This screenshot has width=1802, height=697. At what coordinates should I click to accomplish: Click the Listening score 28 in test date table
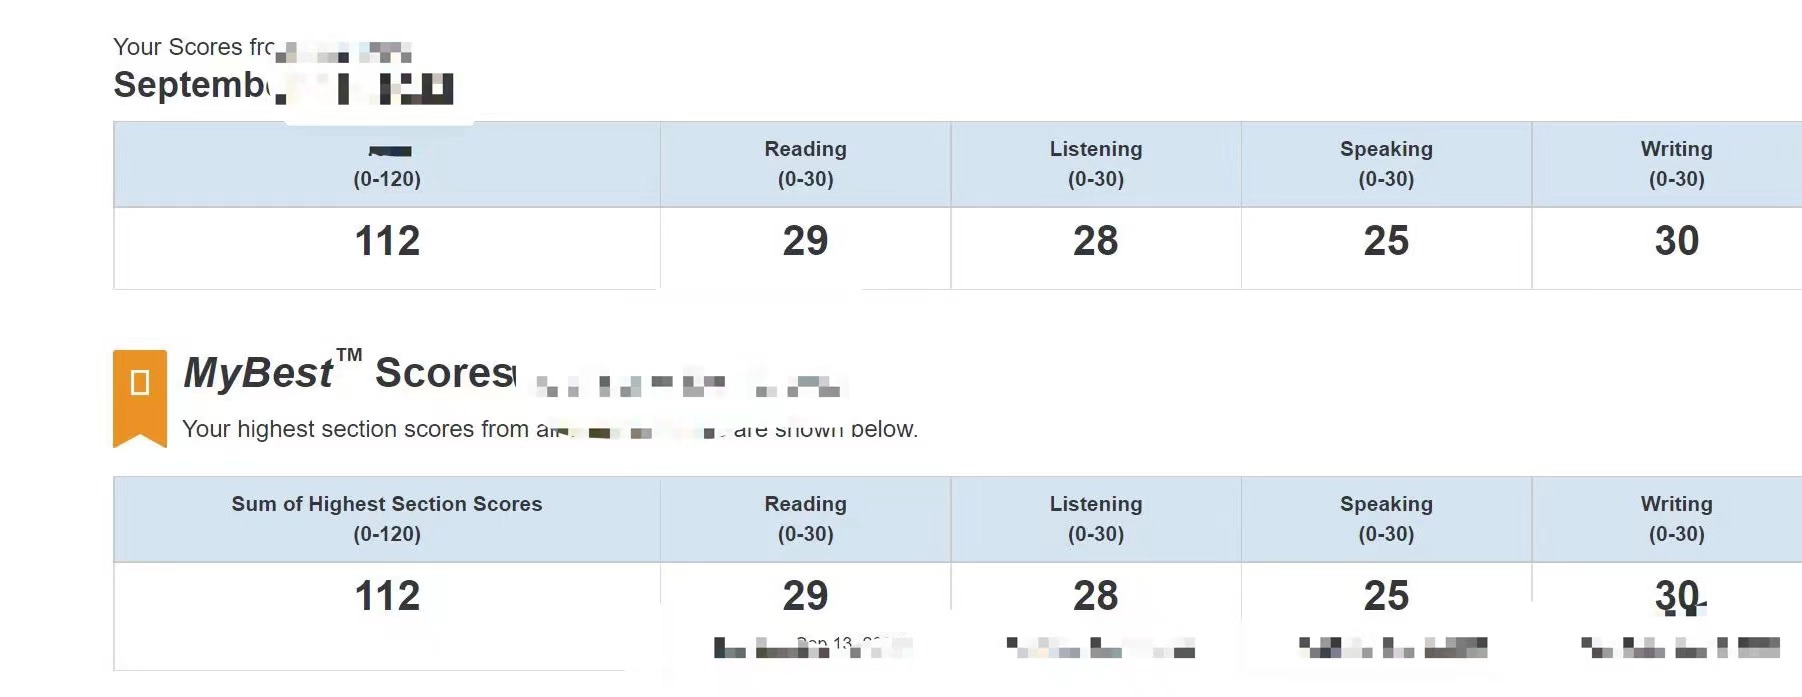(x=1095, y=241)
